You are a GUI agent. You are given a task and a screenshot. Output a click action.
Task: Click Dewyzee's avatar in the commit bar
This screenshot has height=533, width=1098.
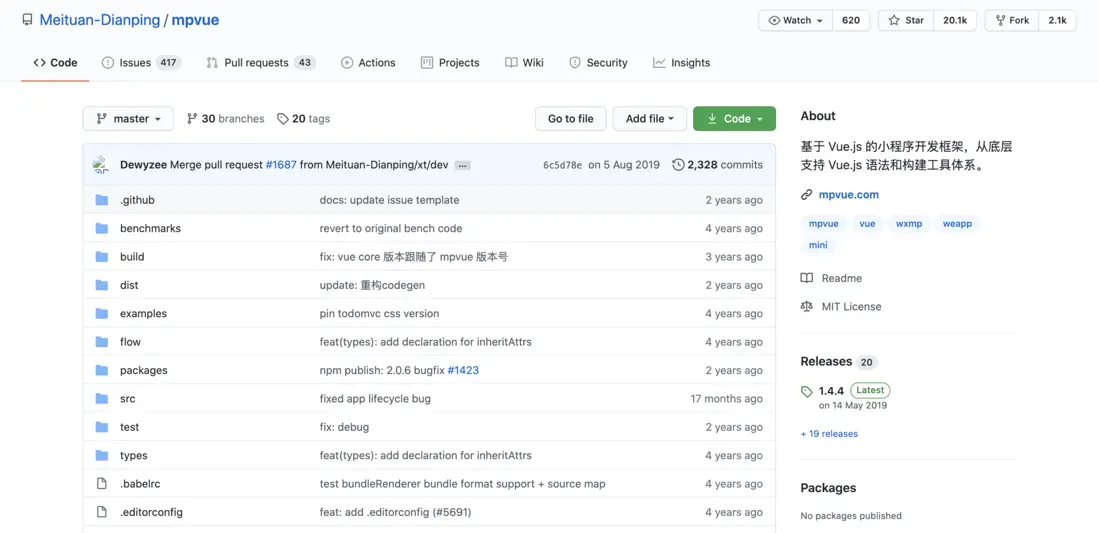101,165
